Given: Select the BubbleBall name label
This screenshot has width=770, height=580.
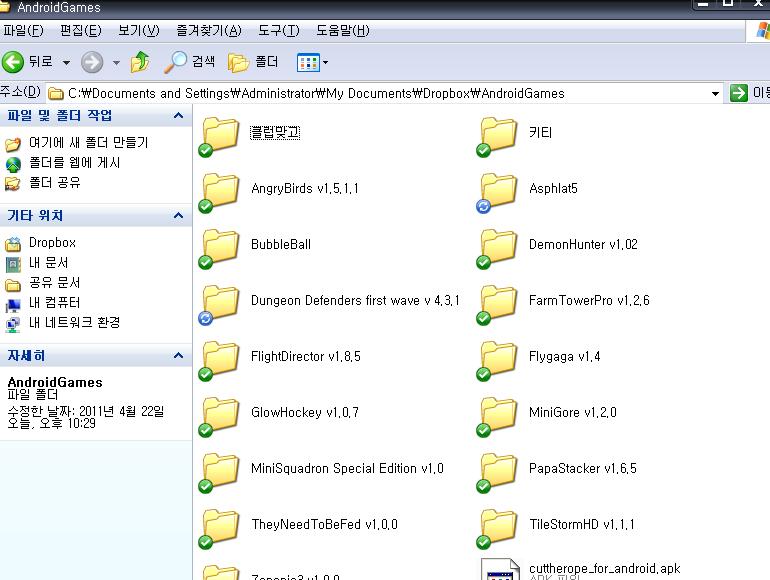Looking at the screenshot, I should (x=280, y=245).
